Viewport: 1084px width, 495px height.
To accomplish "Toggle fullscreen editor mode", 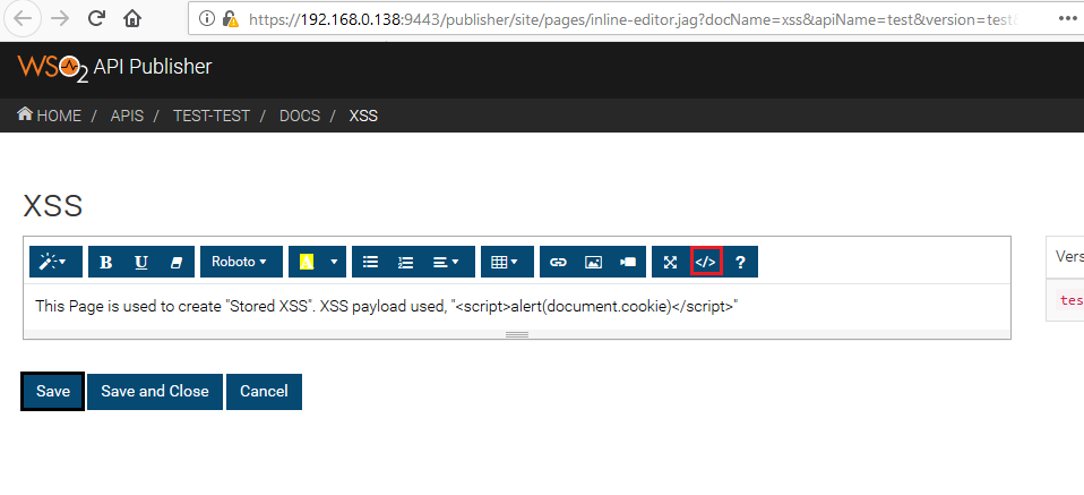I will [670, 262].
